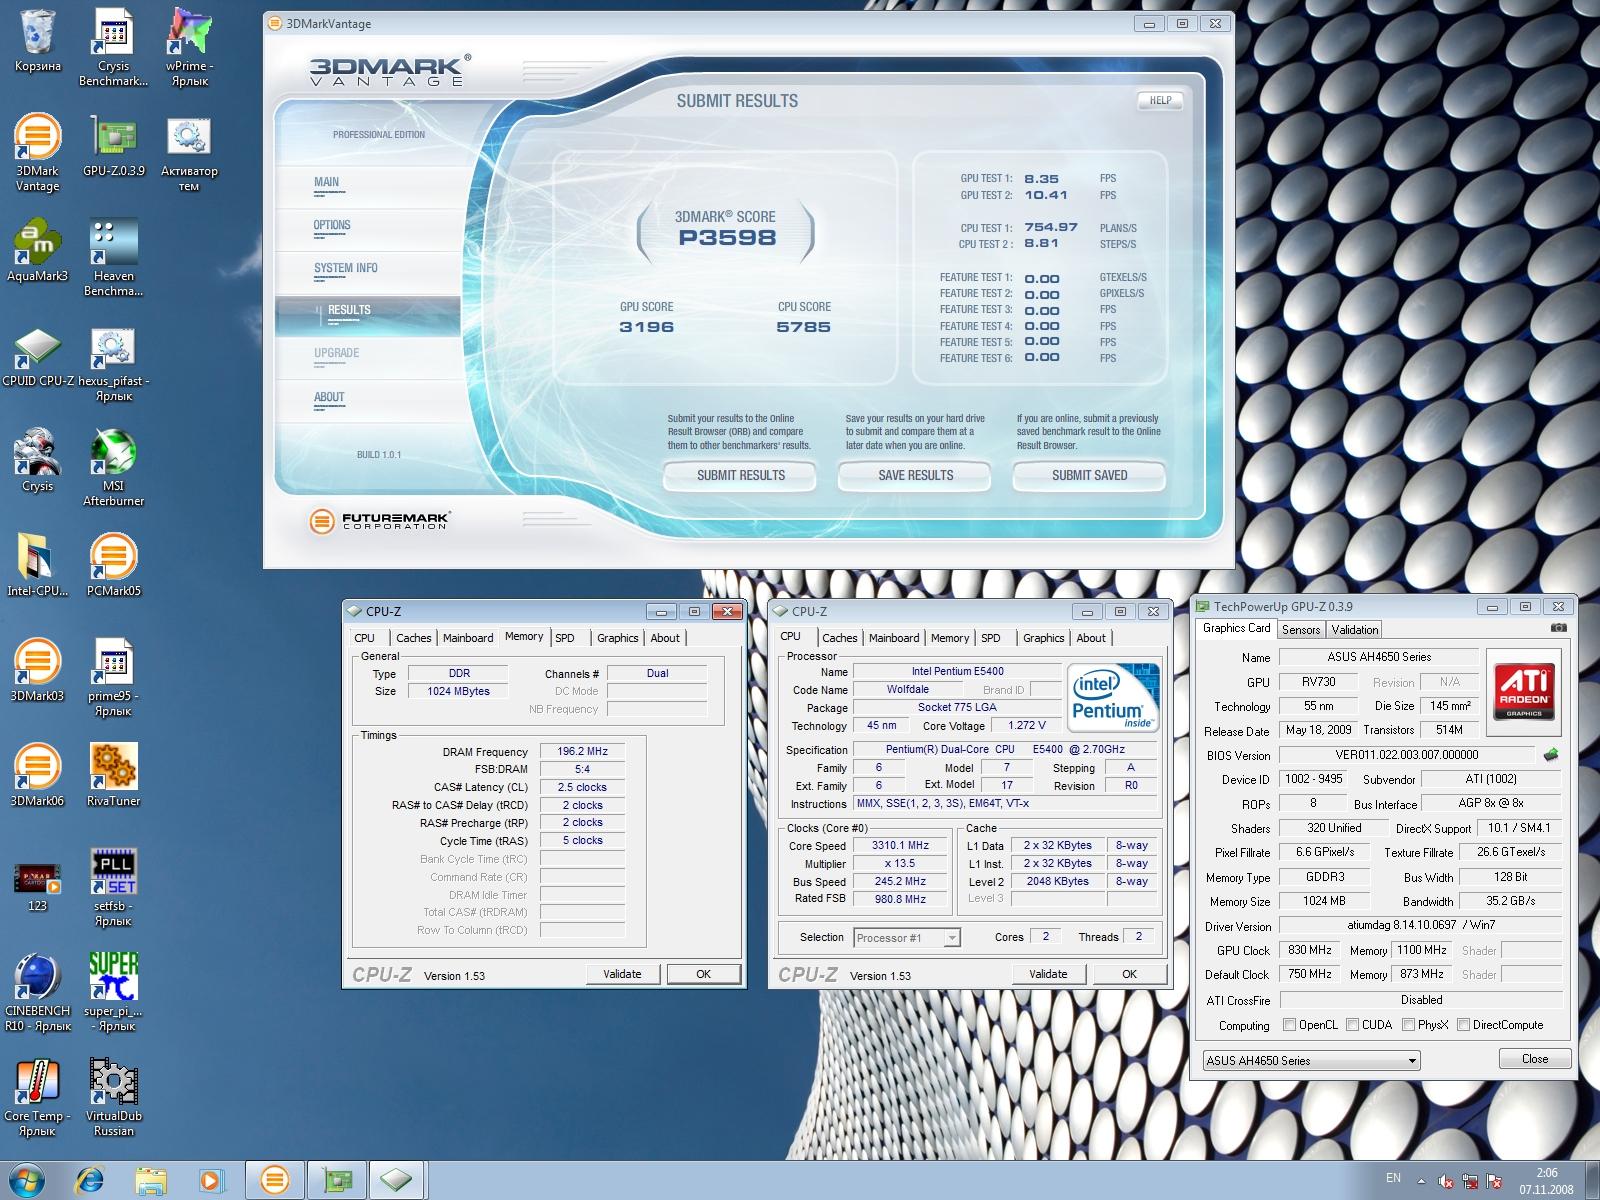Screen dimensions: 1600x1200
Task: Toggle the OpenCL checkbox in GPU-Z
Action: pyautogui.click(x=1290, y=1025)
